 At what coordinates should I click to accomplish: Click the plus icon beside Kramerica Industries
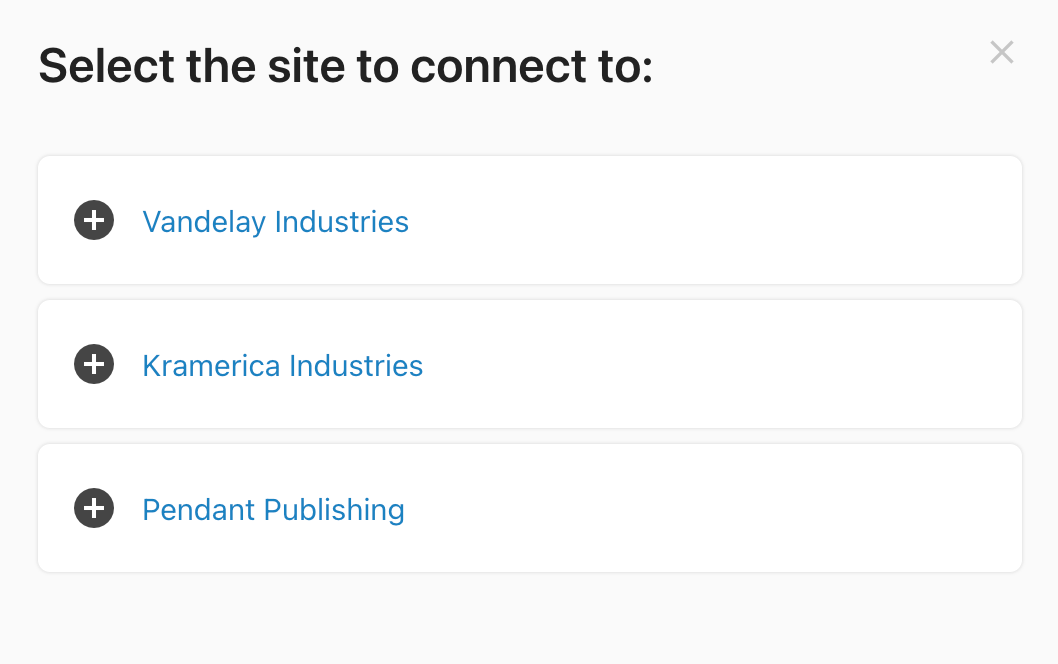pyautogui.click(x=94, y=364)
